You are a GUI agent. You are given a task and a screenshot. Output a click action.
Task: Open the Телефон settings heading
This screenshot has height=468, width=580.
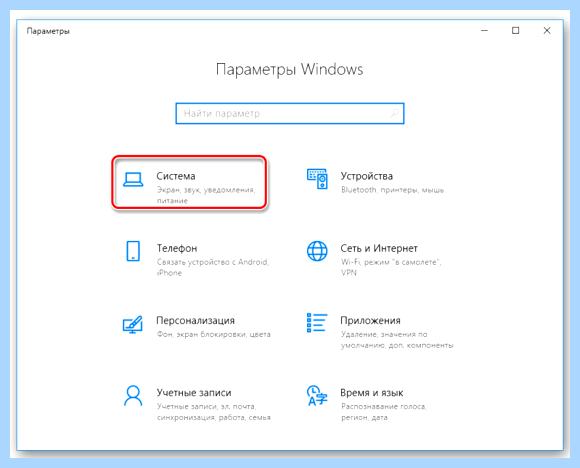click(x=177, y=248)
